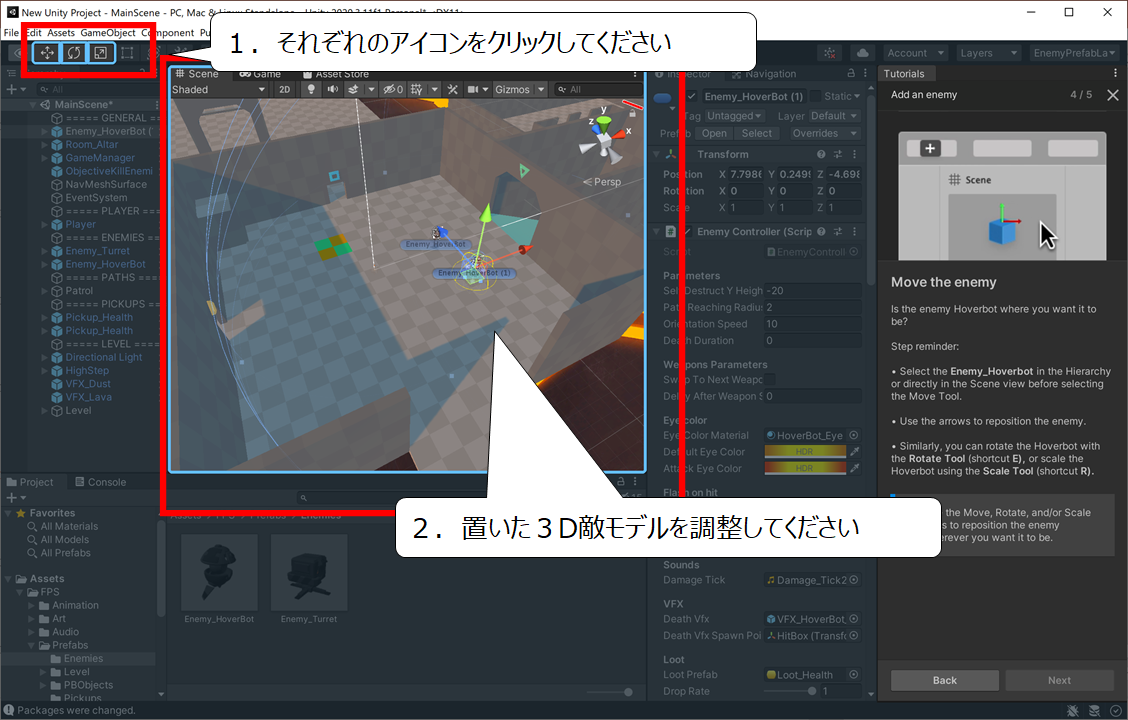The width and height of the screenshot is (1128, 720).
Task: Switch to the Console tab
Action: pos(100,482)
